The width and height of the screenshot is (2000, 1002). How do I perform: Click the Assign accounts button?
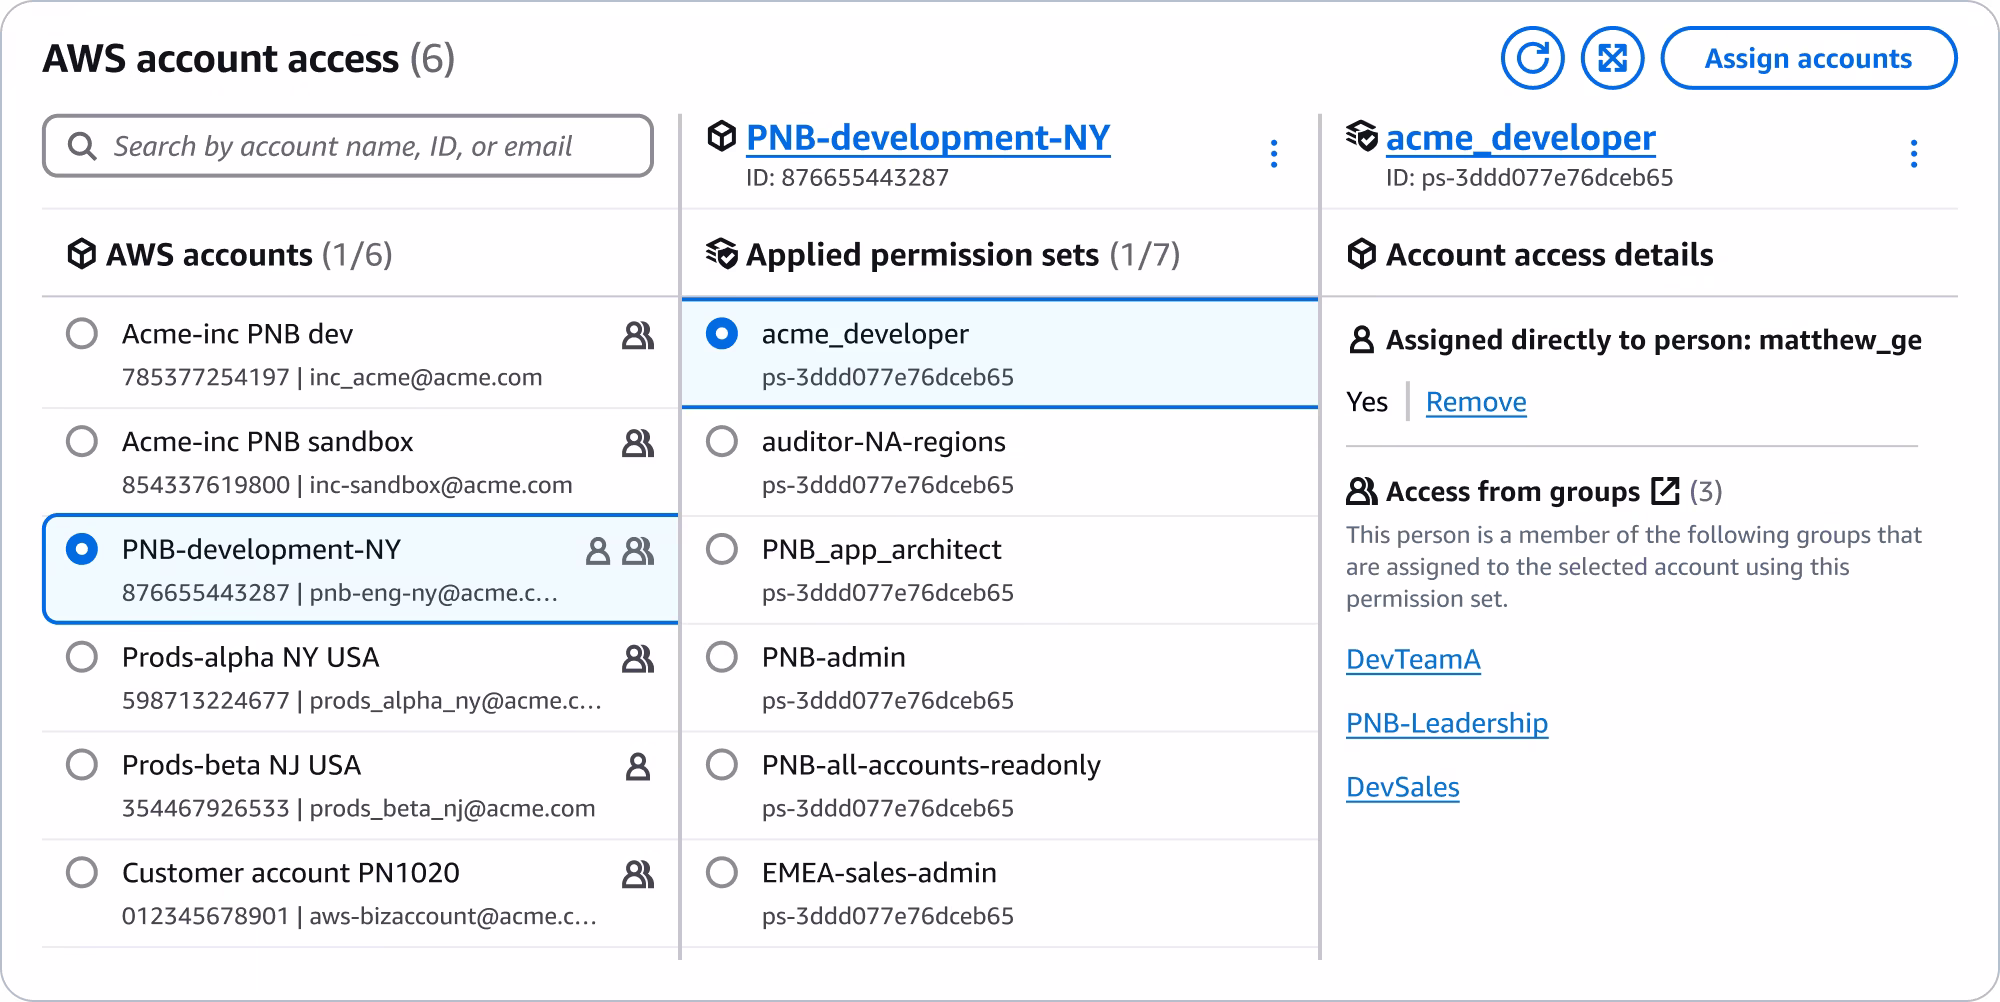pos(1808,58)
